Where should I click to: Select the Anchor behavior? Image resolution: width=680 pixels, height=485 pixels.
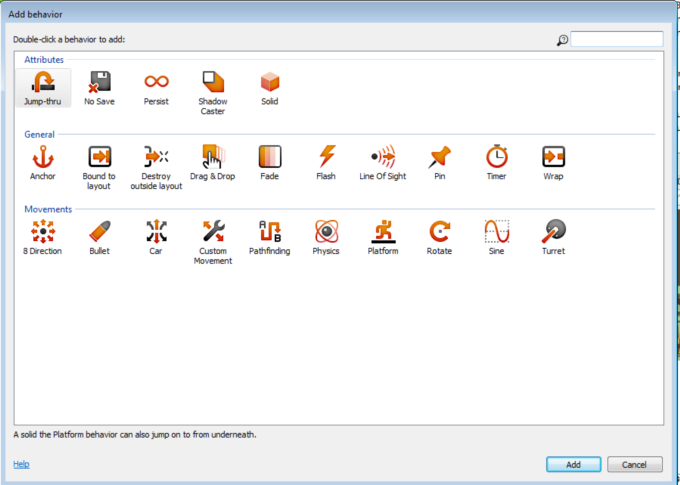(x=43, y=163)
